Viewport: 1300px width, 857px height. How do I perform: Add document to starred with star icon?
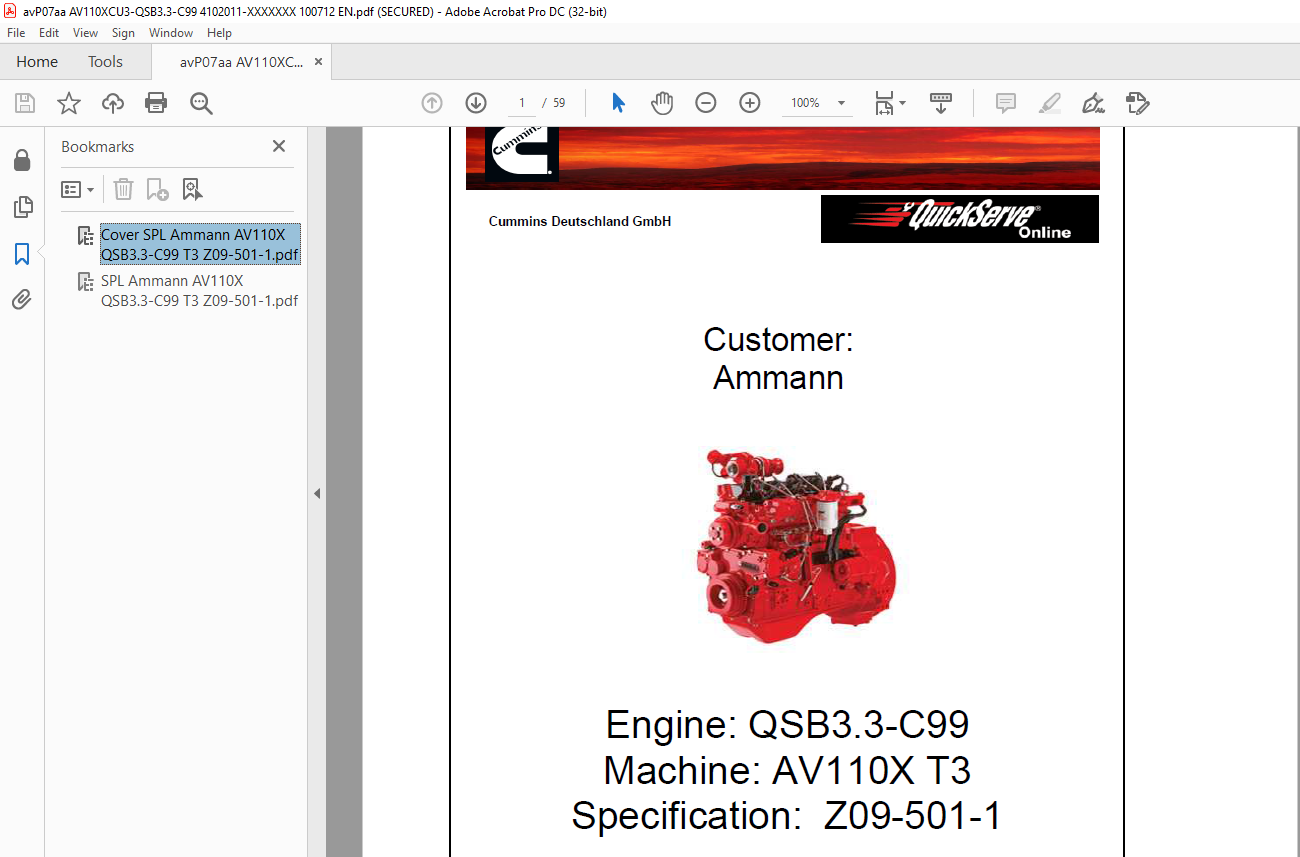coord(68,103)
